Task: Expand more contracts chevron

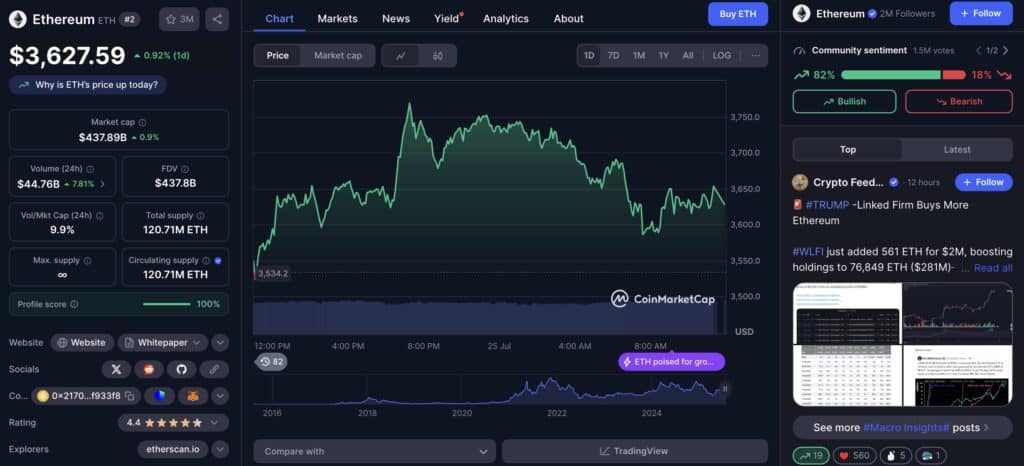Action: pos(220,396)
